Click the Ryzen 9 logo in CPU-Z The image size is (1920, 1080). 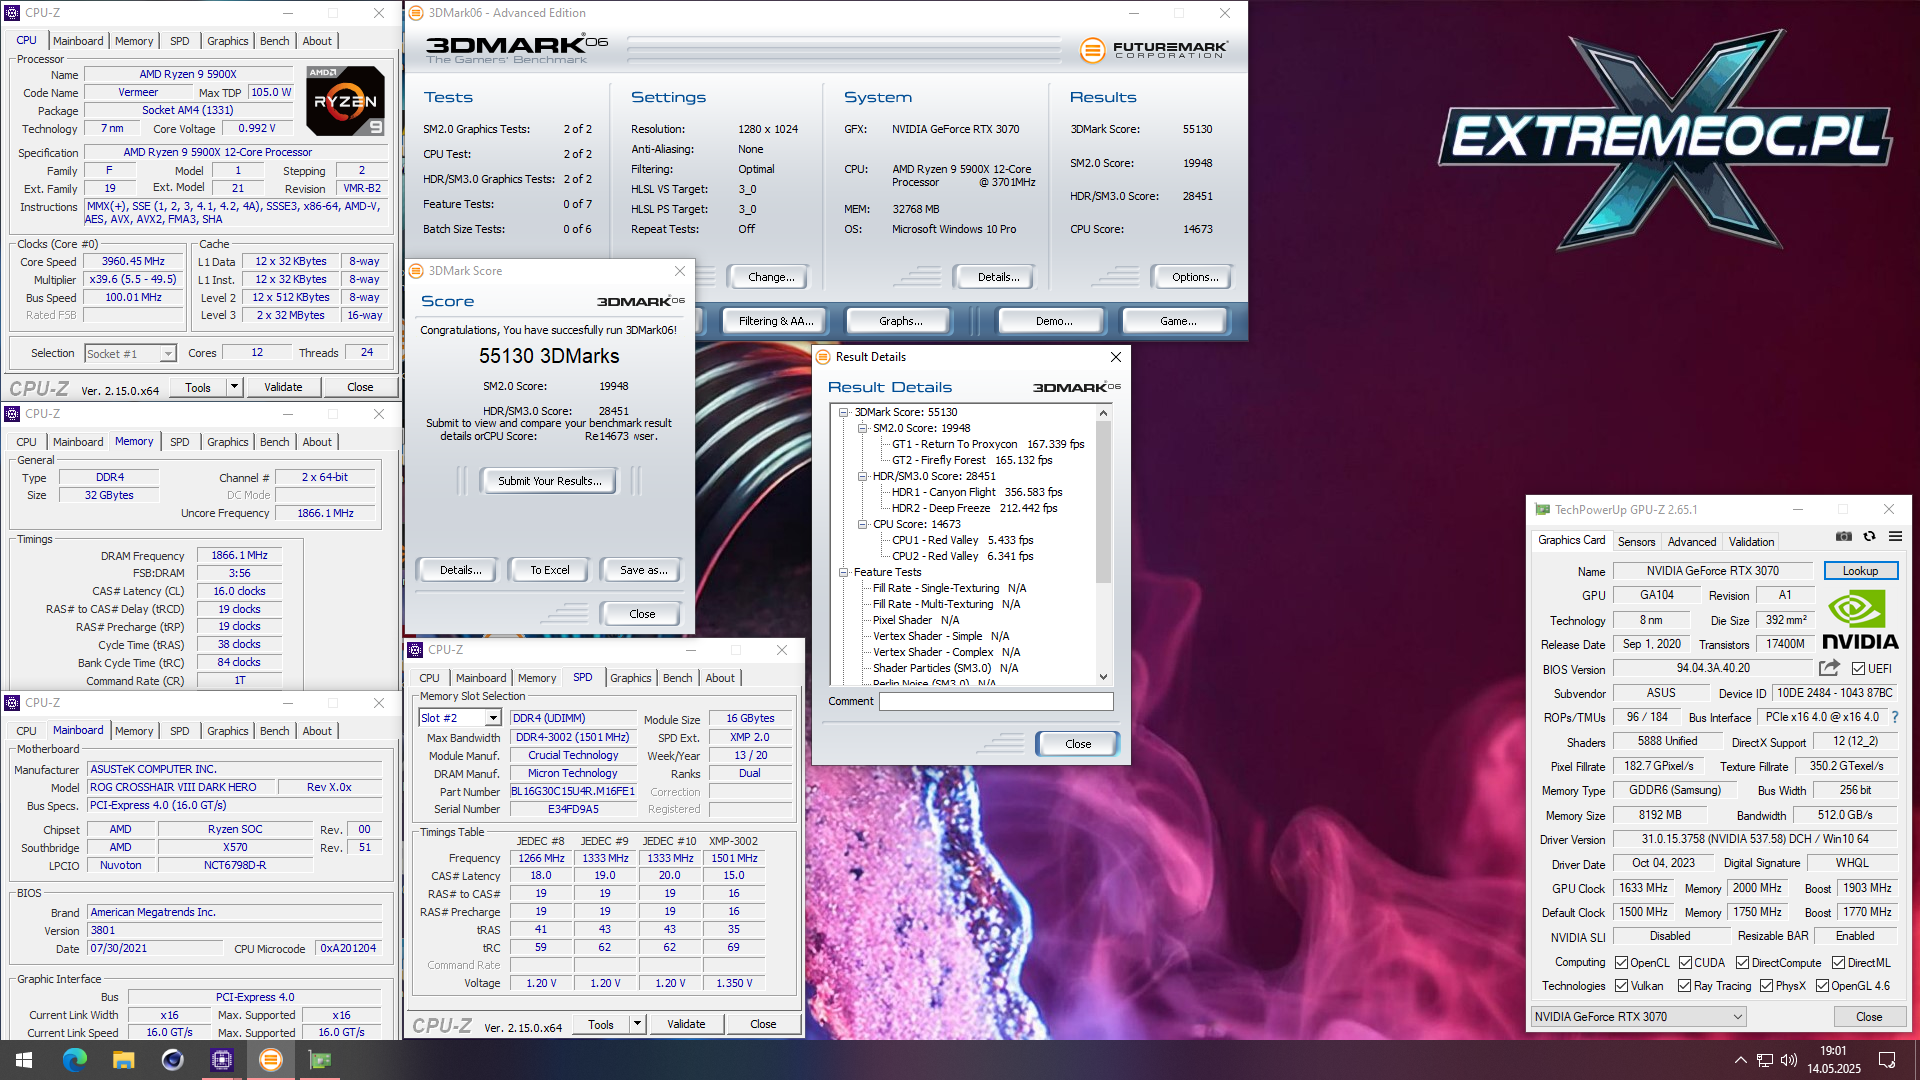pos(345,101)
